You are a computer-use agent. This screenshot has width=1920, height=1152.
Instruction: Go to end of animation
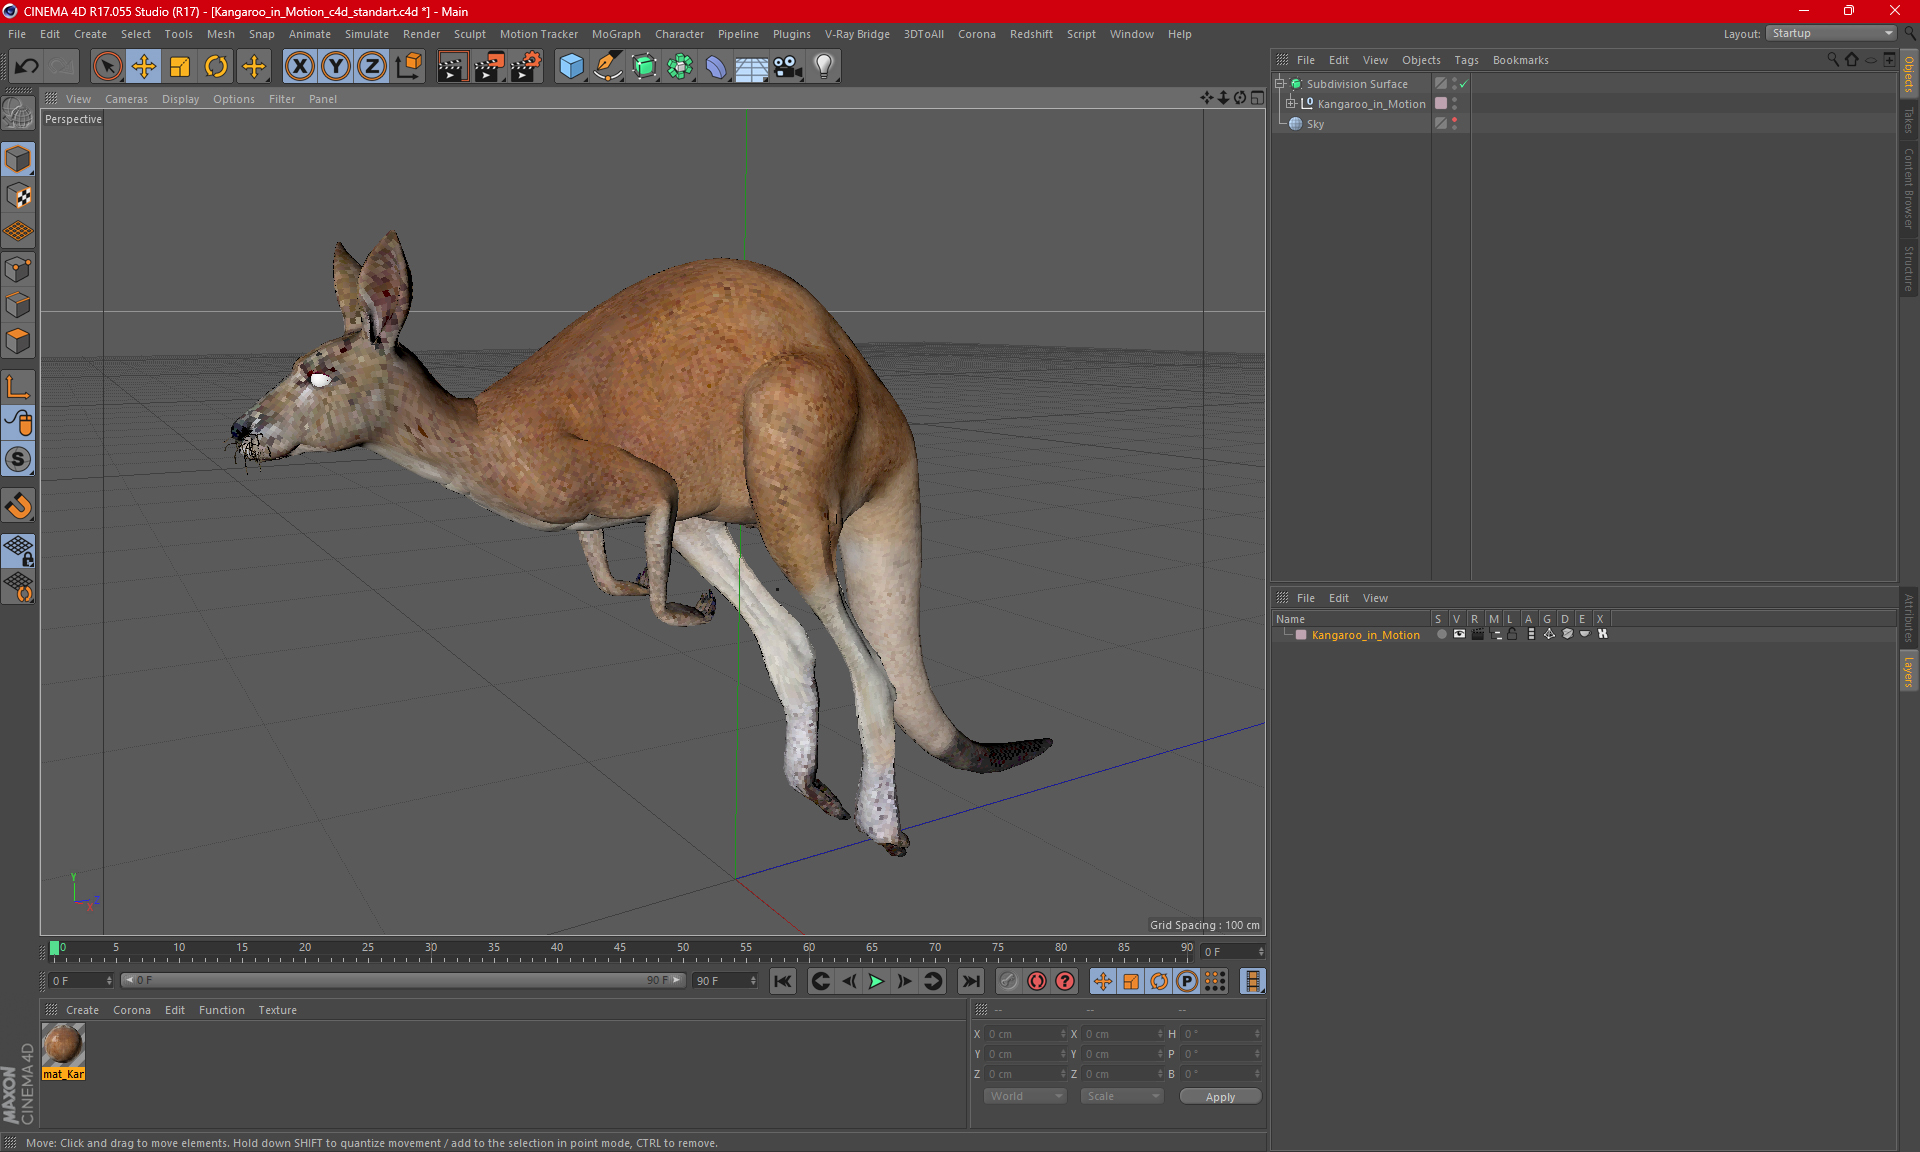point(970,981)
